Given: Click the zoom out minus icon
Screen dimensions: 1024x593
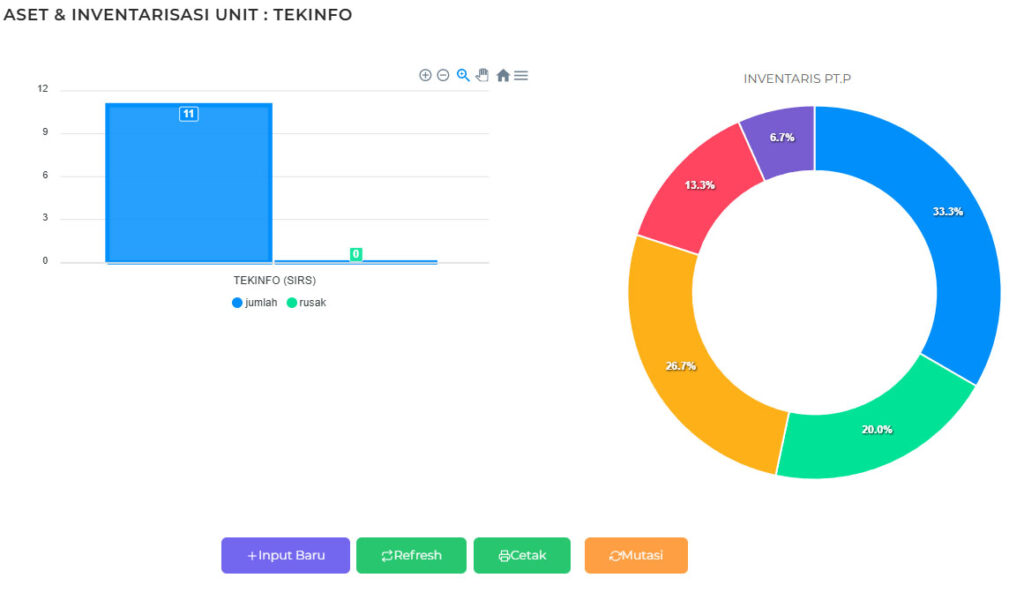Looking at the screenshot, I should pos(443,75).
